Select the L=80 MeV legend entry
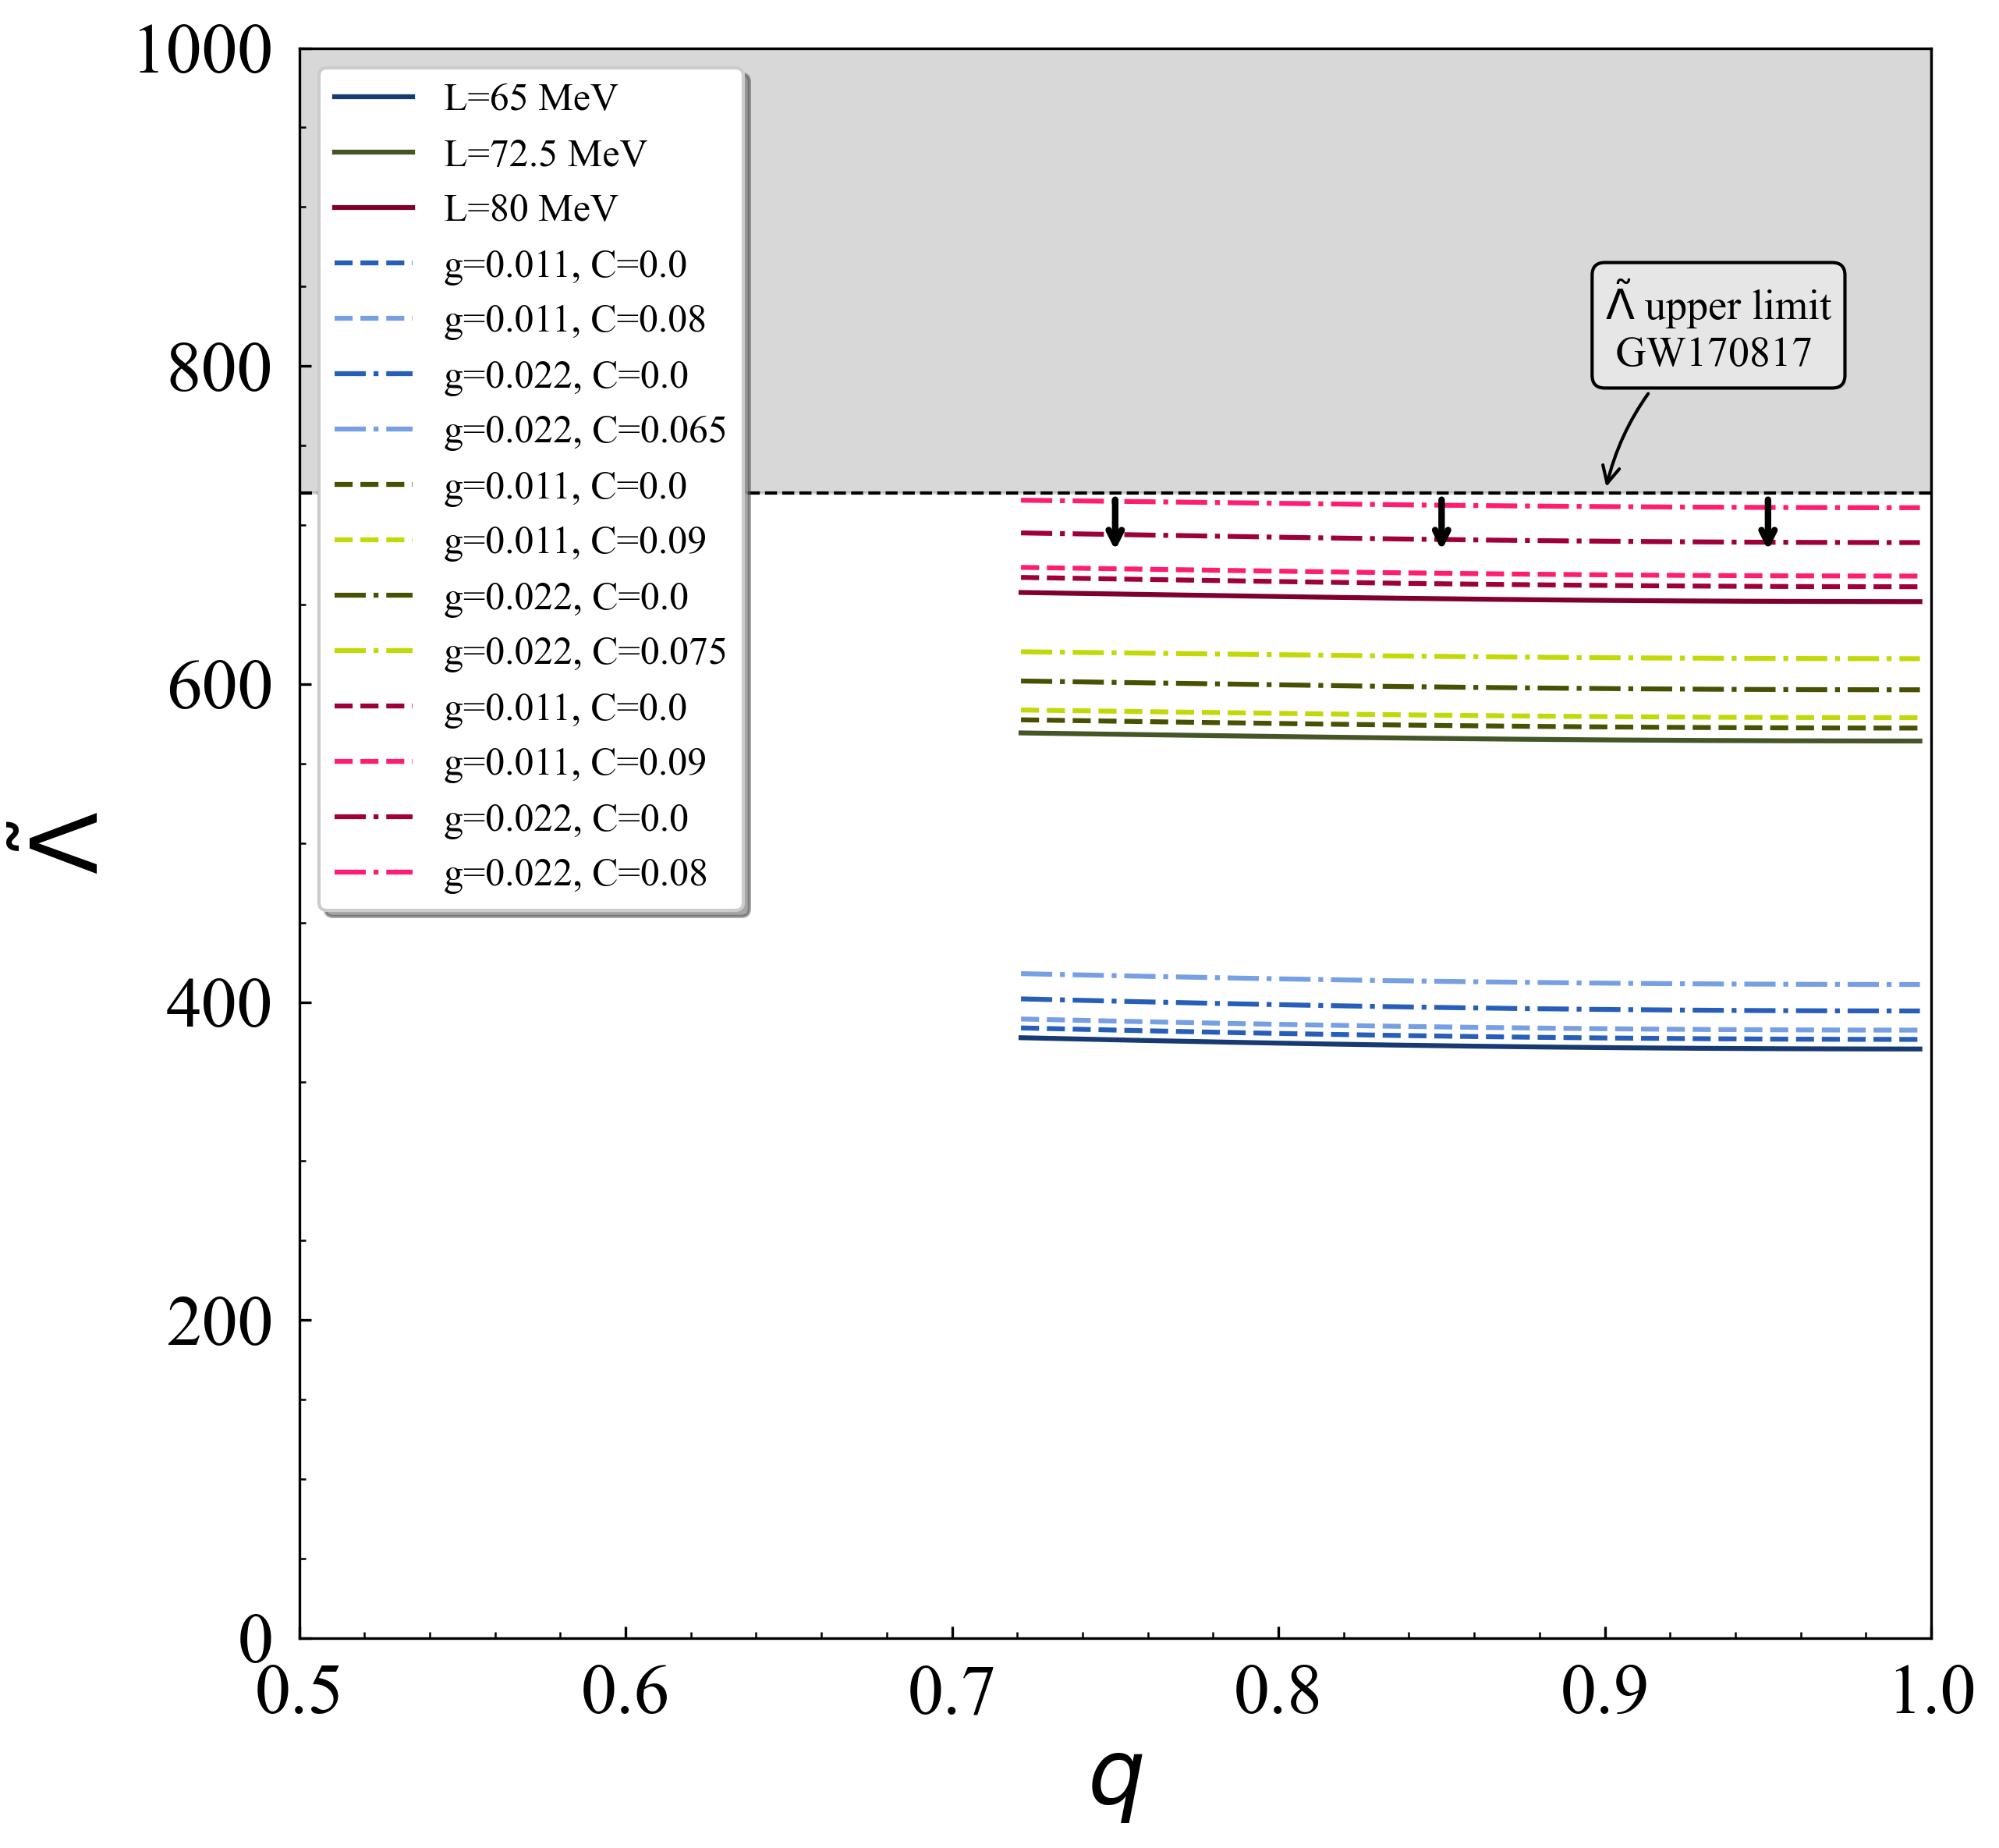 point(530,208)
